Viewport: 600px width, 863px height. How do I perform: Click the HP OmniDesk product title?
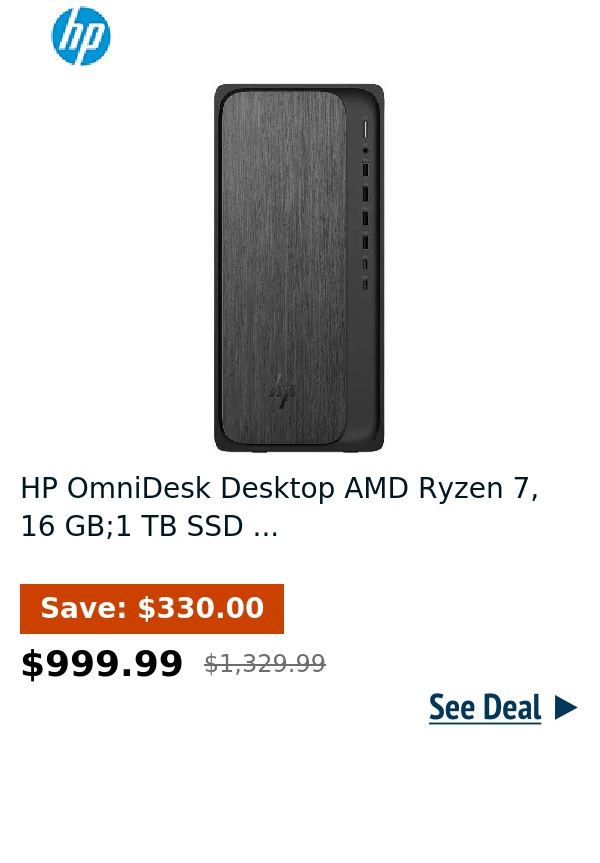[278, 506]
